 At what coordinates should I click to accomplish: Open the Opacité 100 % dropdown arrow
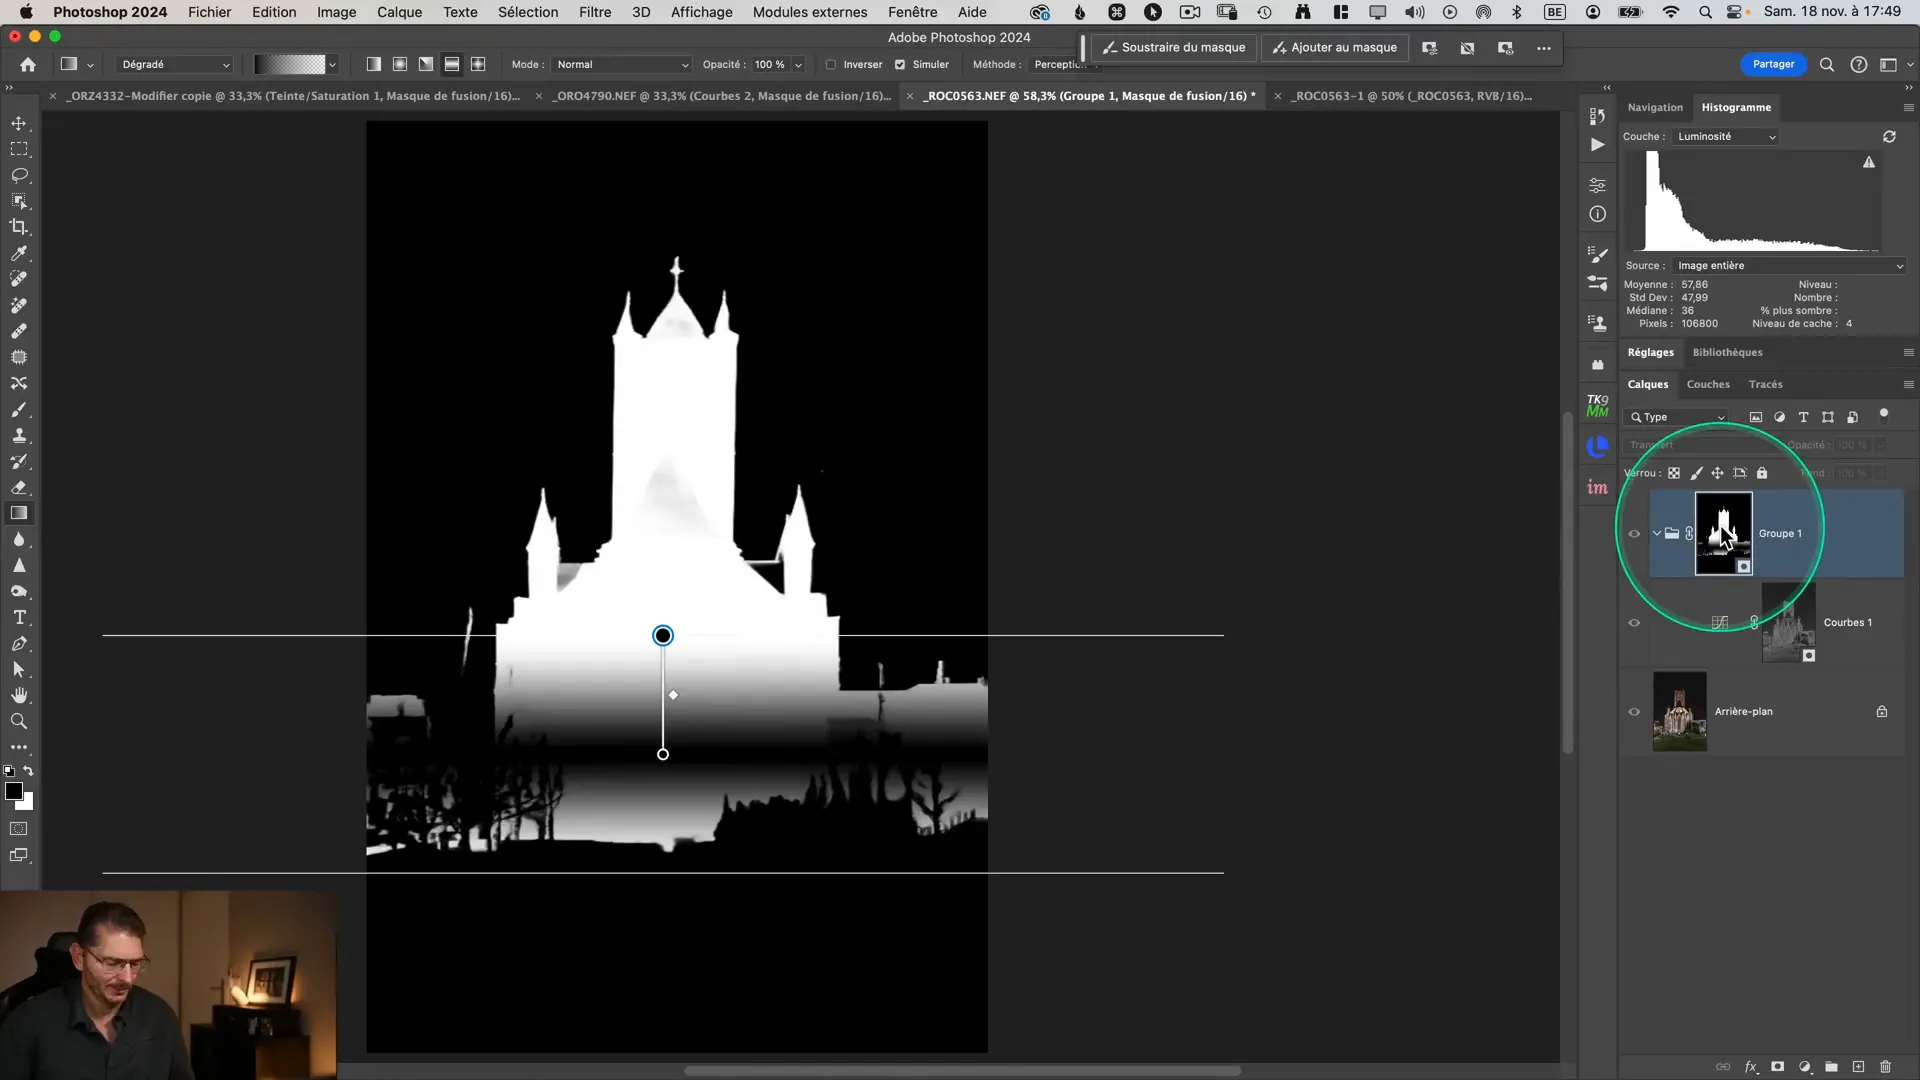click(x=798, y=64)
